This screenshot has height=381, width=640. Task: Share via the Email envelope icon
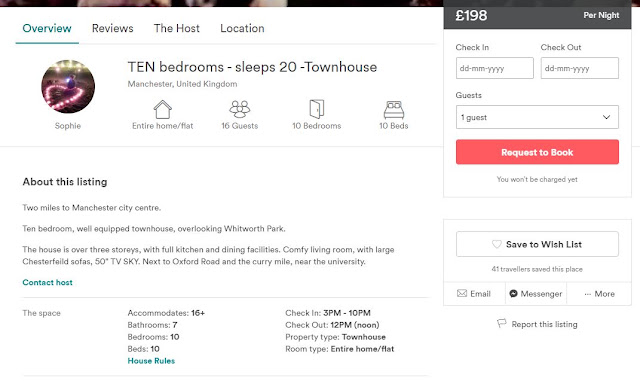[462, 293]
